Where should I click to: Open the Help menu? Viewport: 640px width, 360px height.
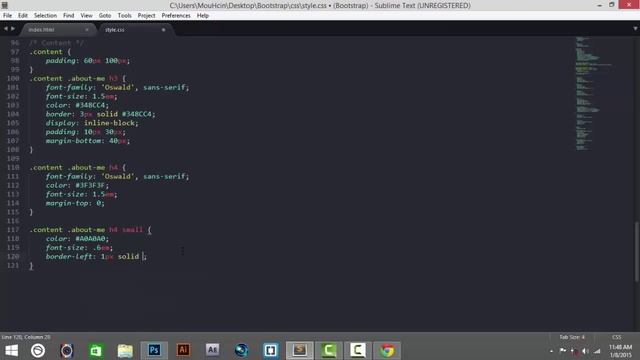203,16
